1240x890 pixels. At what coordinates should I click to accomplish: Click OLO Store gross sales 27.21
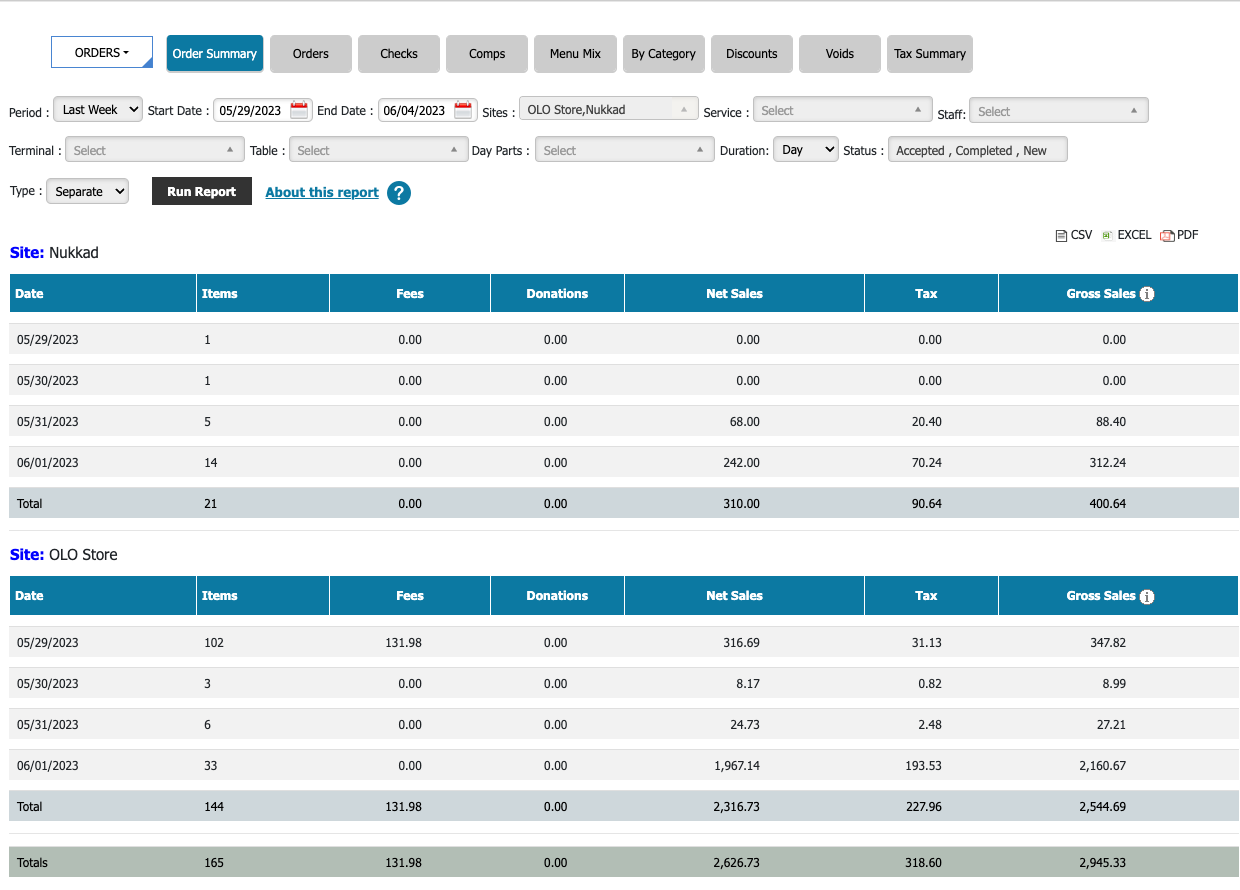1110,725
